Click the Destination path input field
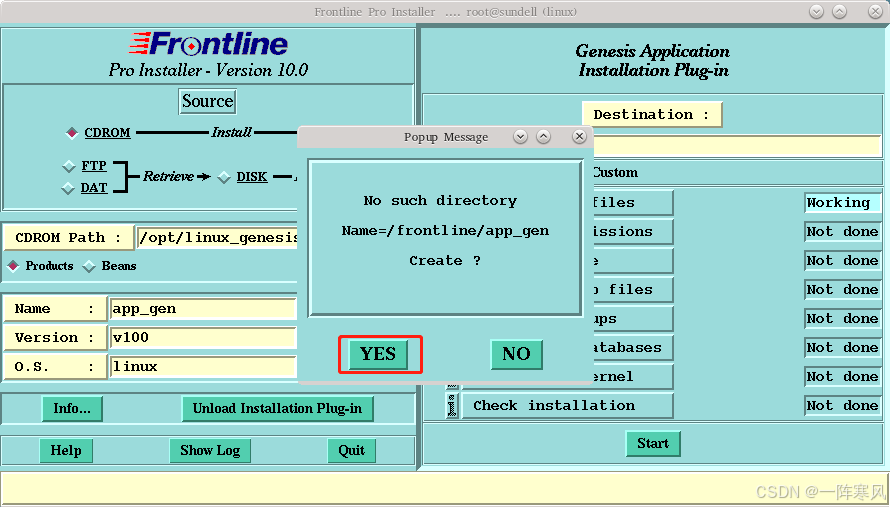Screen dimensions: 890x507 pos(737,146)
